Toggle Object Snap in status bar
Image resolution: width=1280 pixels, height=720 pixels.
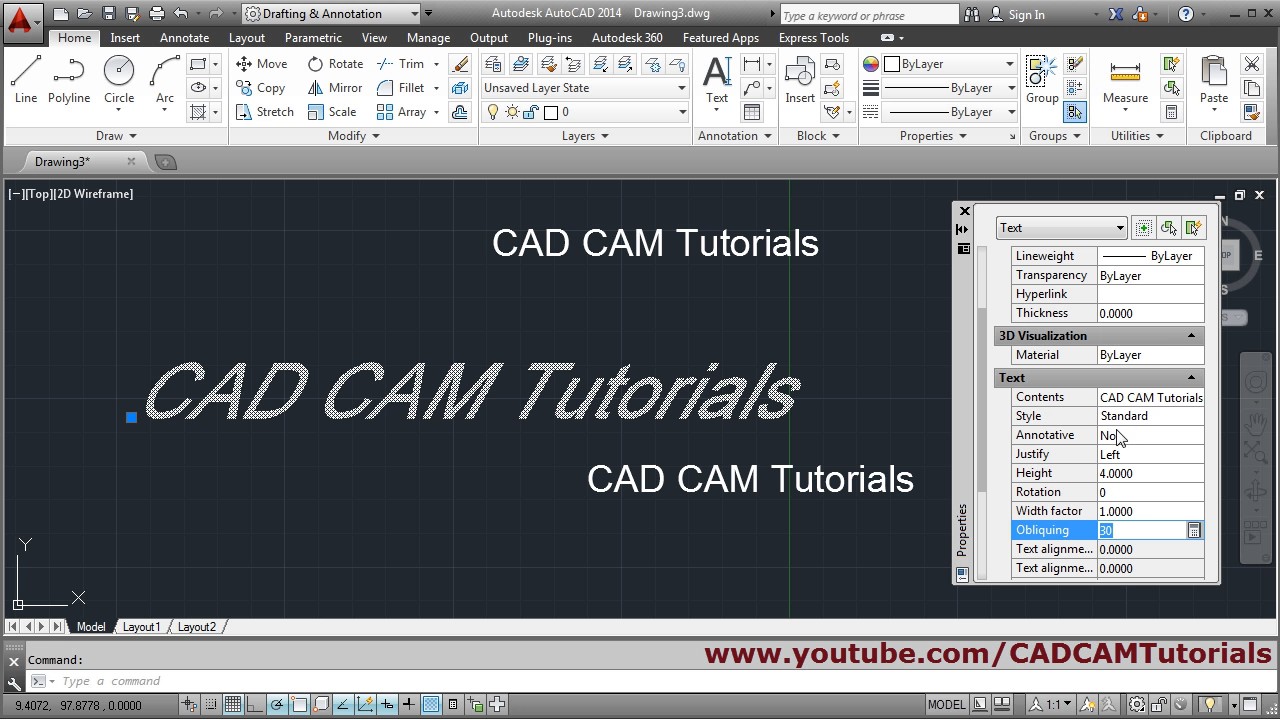[299, 705]
